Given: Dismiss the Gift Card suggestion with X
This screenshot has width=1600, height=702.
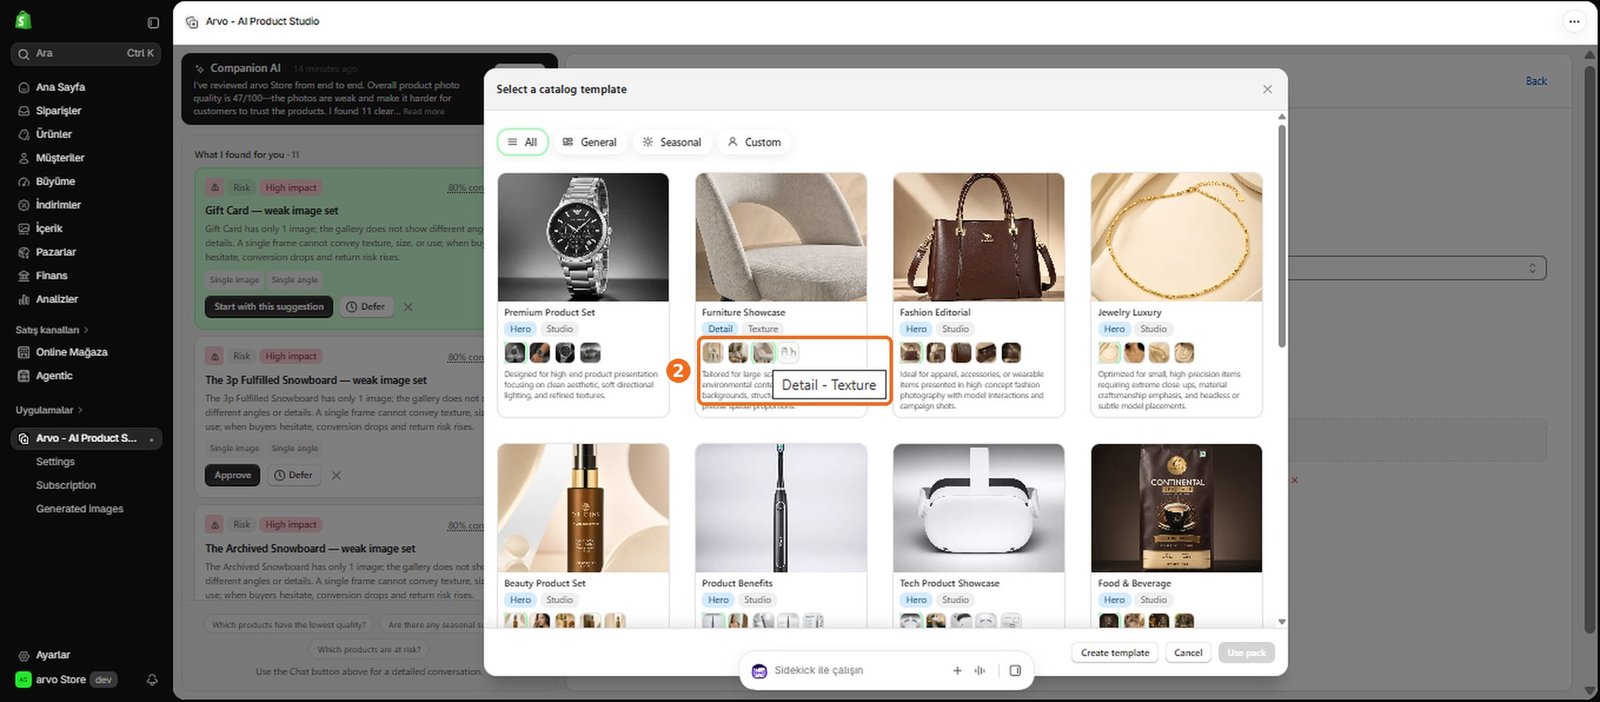Looking at the screenshot, I should pyautogui.click(x=408, y=307).
